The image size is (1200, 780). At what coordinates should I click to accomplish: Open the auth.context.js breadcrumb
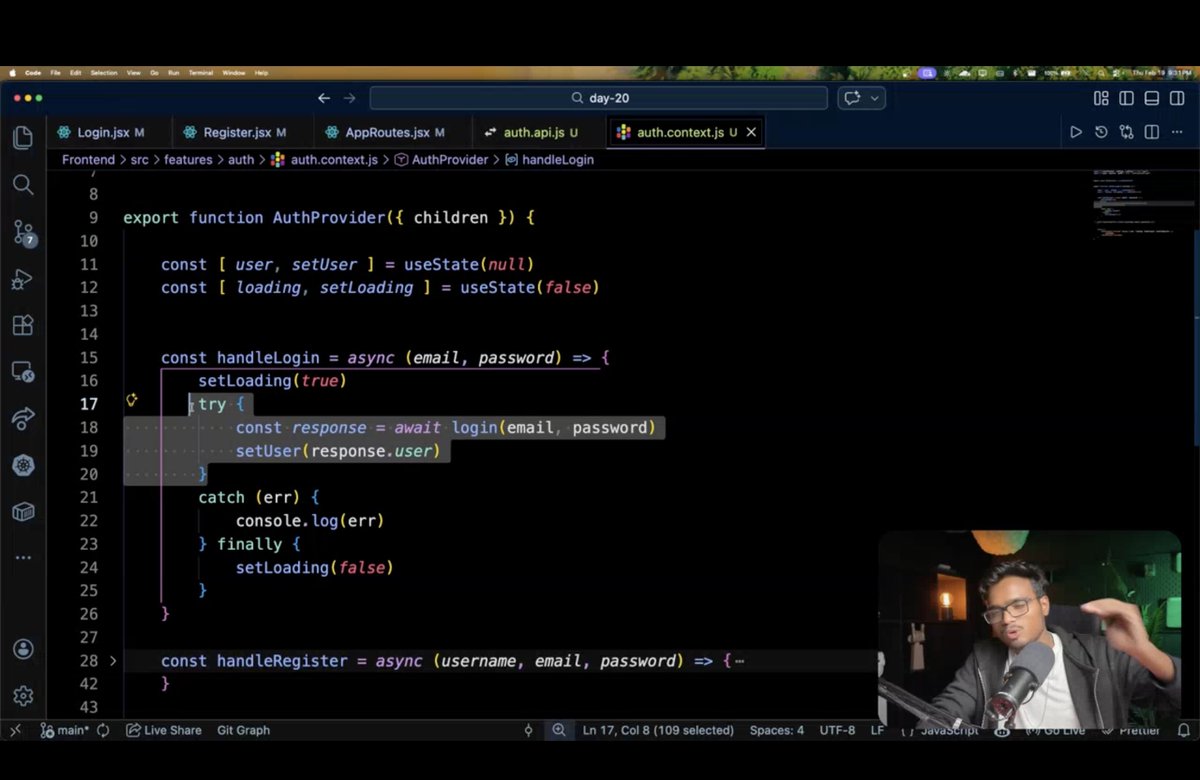[324, 160]
